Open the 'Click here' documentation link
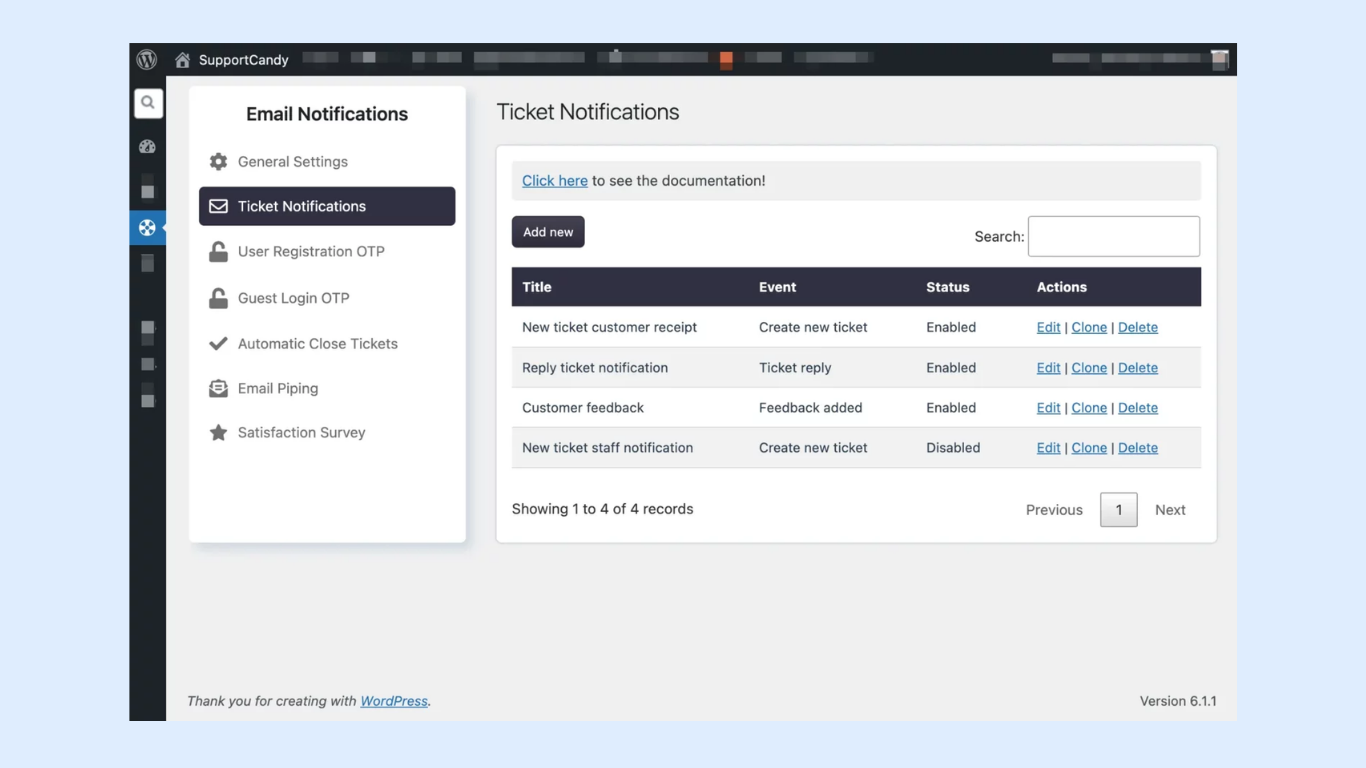1366x768 pixels. pyautogui.click(x=554, y=181)
